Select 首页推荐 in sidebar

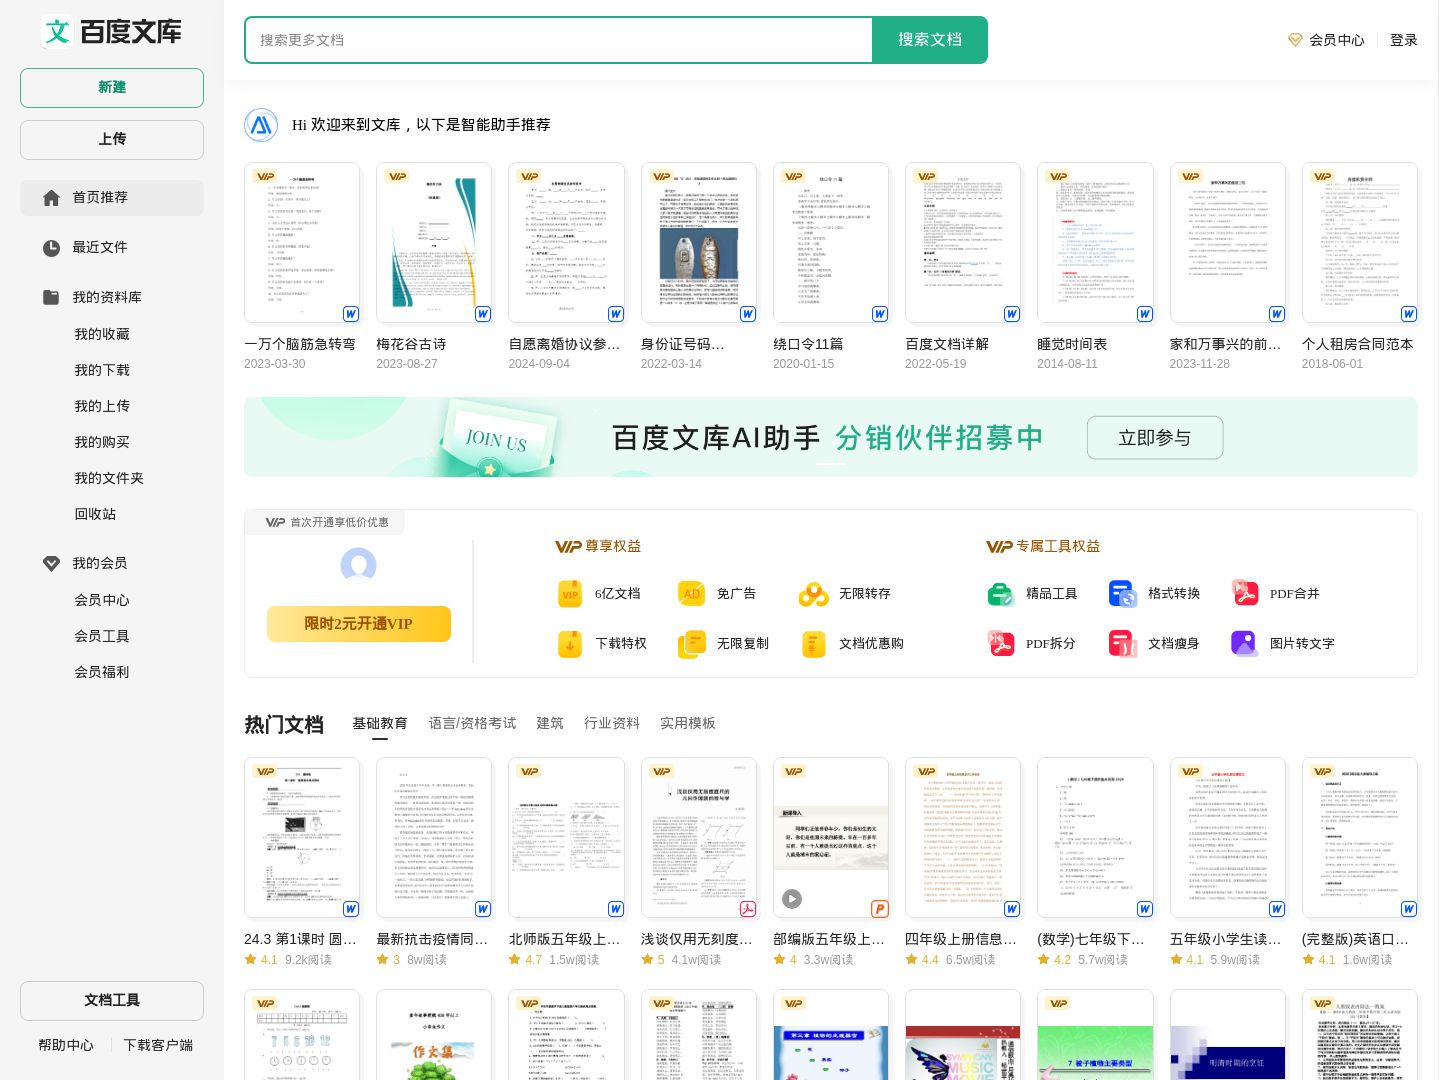112,198
